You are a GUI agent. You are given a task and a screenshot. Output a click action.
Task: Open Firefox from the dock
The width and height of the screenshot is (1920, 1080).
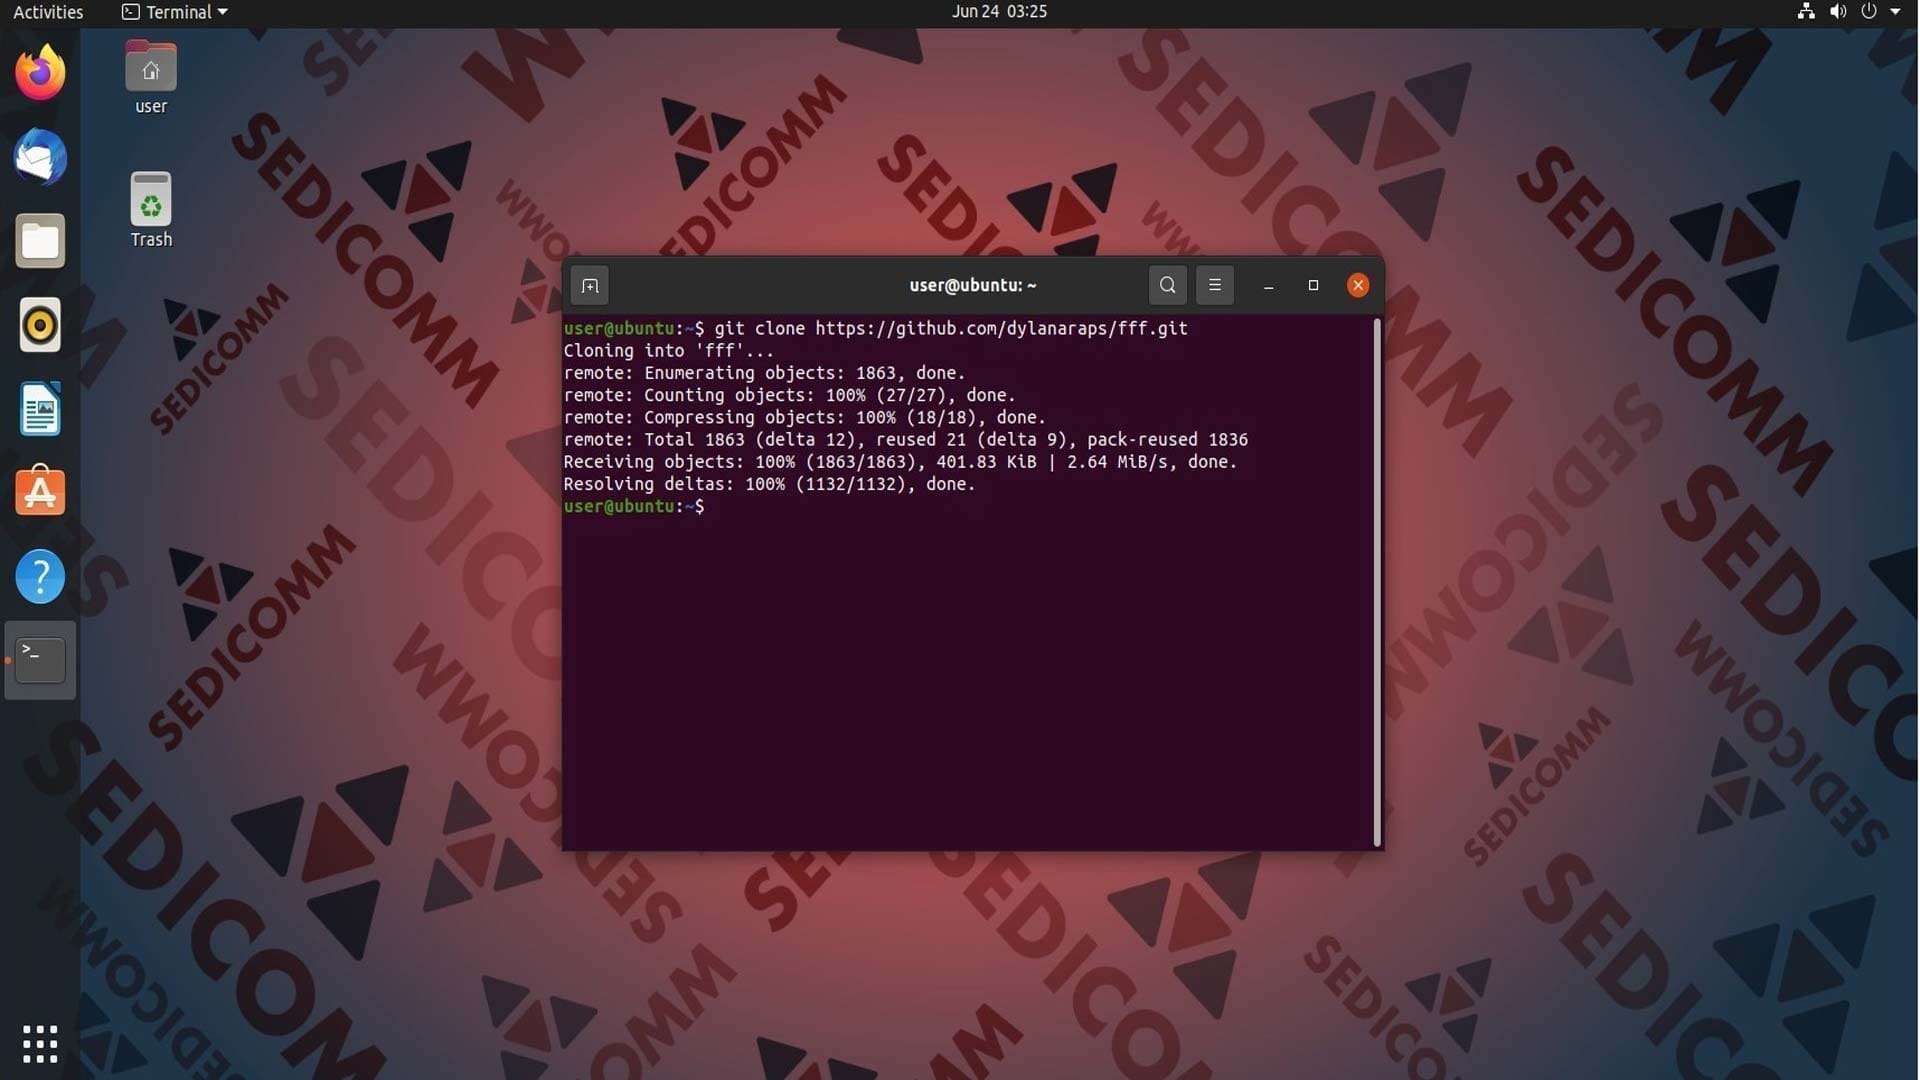[40, 73]
